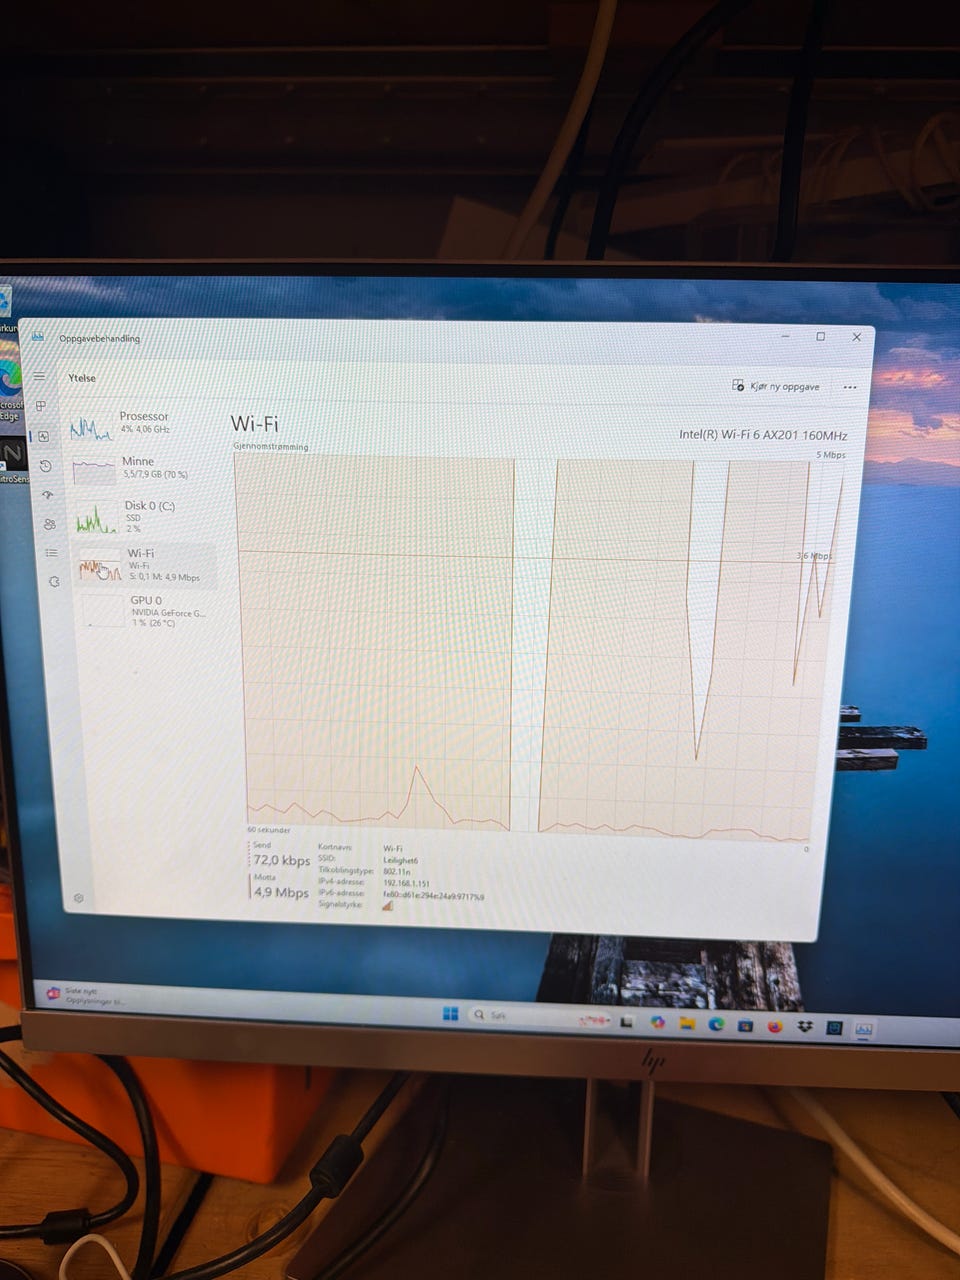Open the hamburger navigation menu
Viewport: 960px width, 1280px height.
(39, 377)
